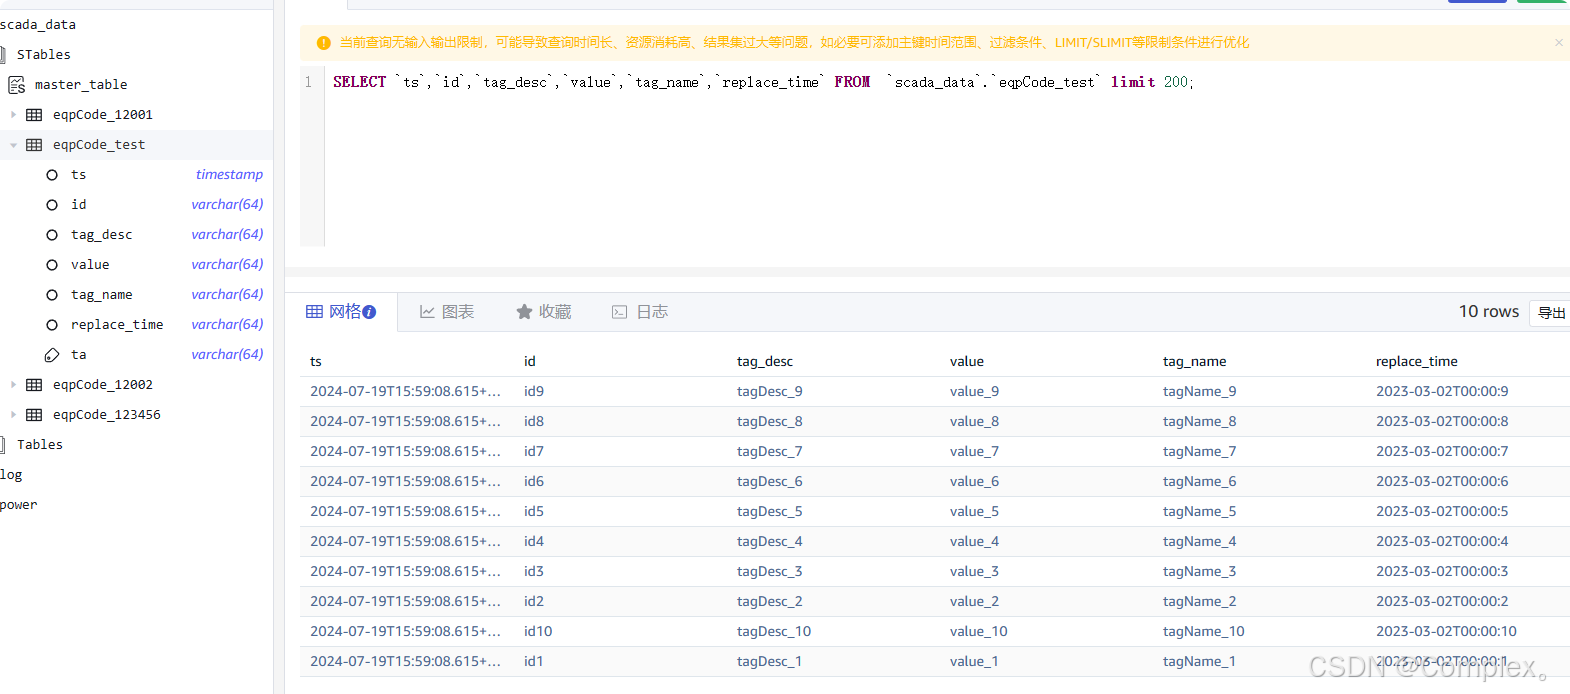The height and width of the screenshot is (694, 1570).
Task: Click the column circle icon for id
Action: 52,205
